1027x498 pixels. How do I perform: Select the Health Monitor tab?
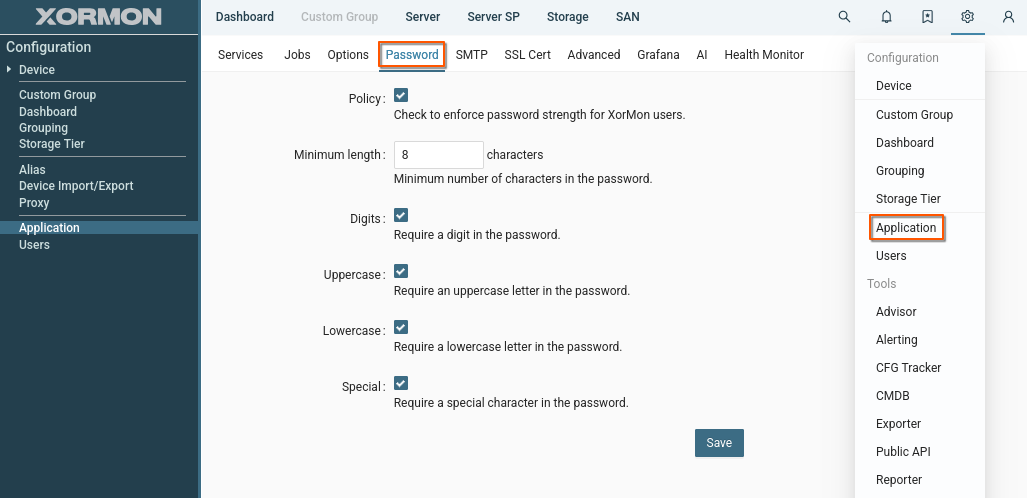point(764,55)
